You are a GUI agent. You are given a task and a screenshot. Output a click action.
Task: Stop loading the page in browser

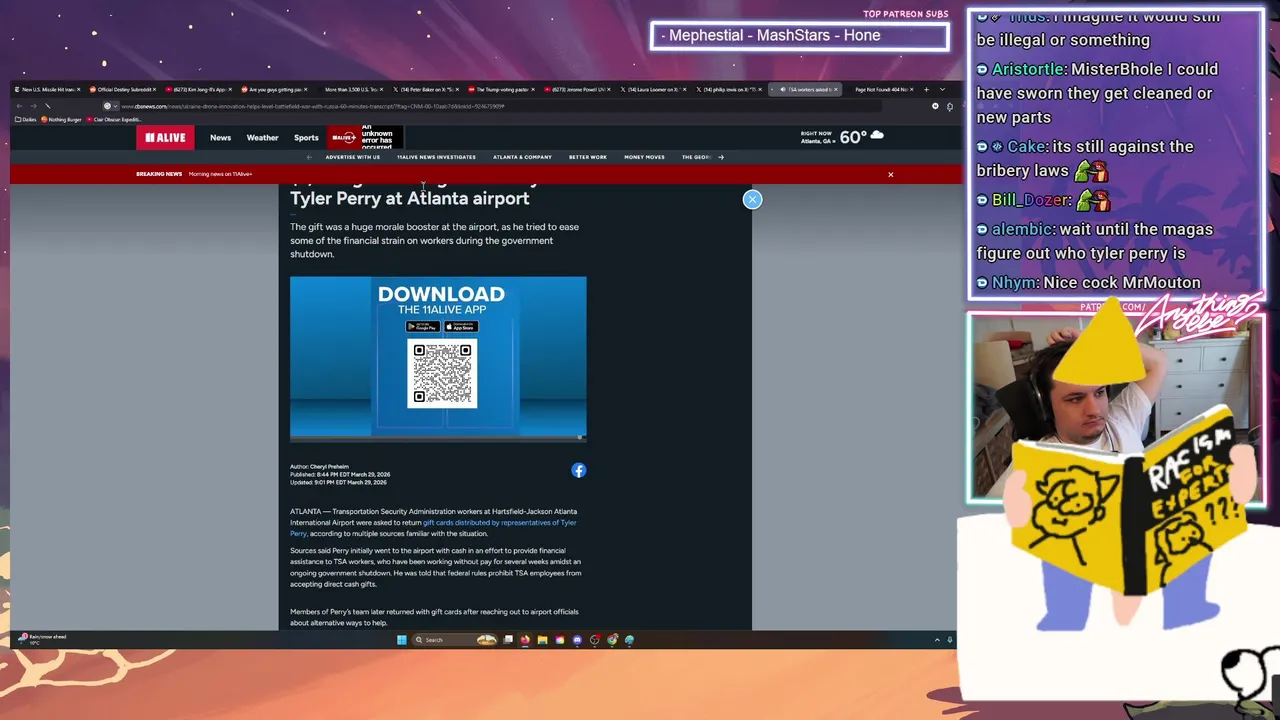pyautogui.click(x=47, y=106)
